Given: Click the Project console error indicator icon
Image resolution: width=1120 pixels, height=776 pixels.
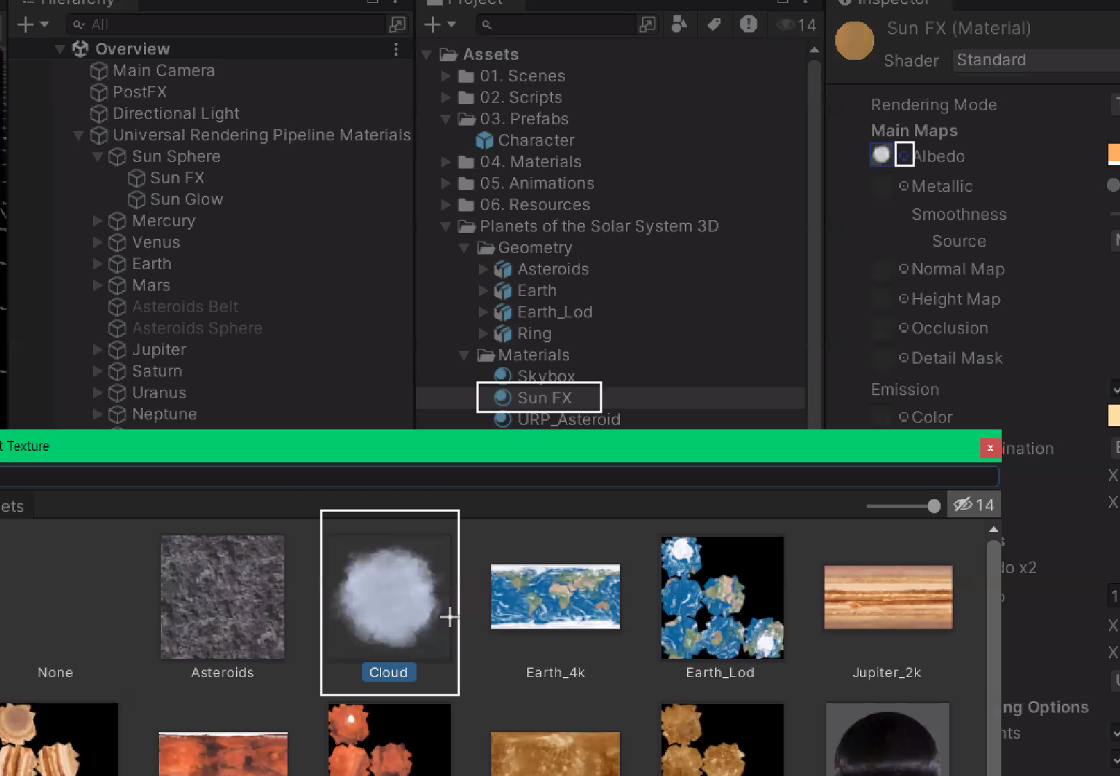Looking at the screenshot, I should tap(749, 24).
